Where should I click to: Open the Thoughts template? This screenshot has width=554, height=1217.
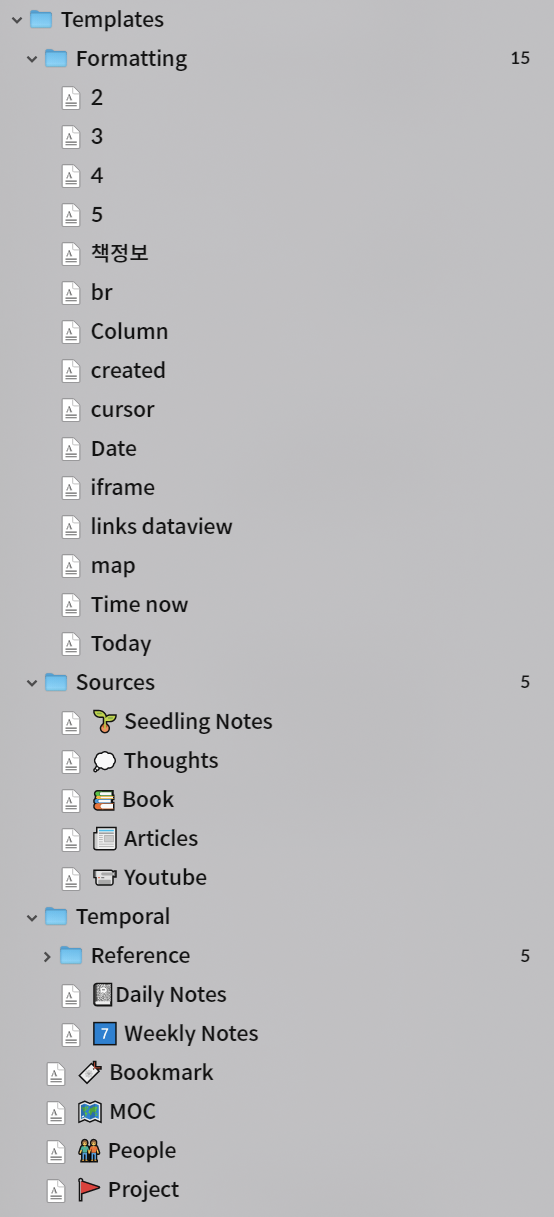point(171,760)
